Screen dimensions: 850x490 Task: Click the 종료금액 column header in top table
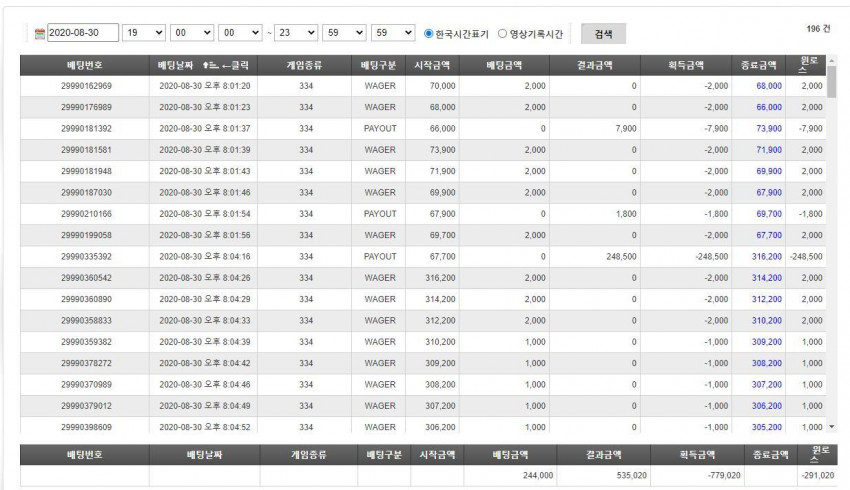coord(758,66)
